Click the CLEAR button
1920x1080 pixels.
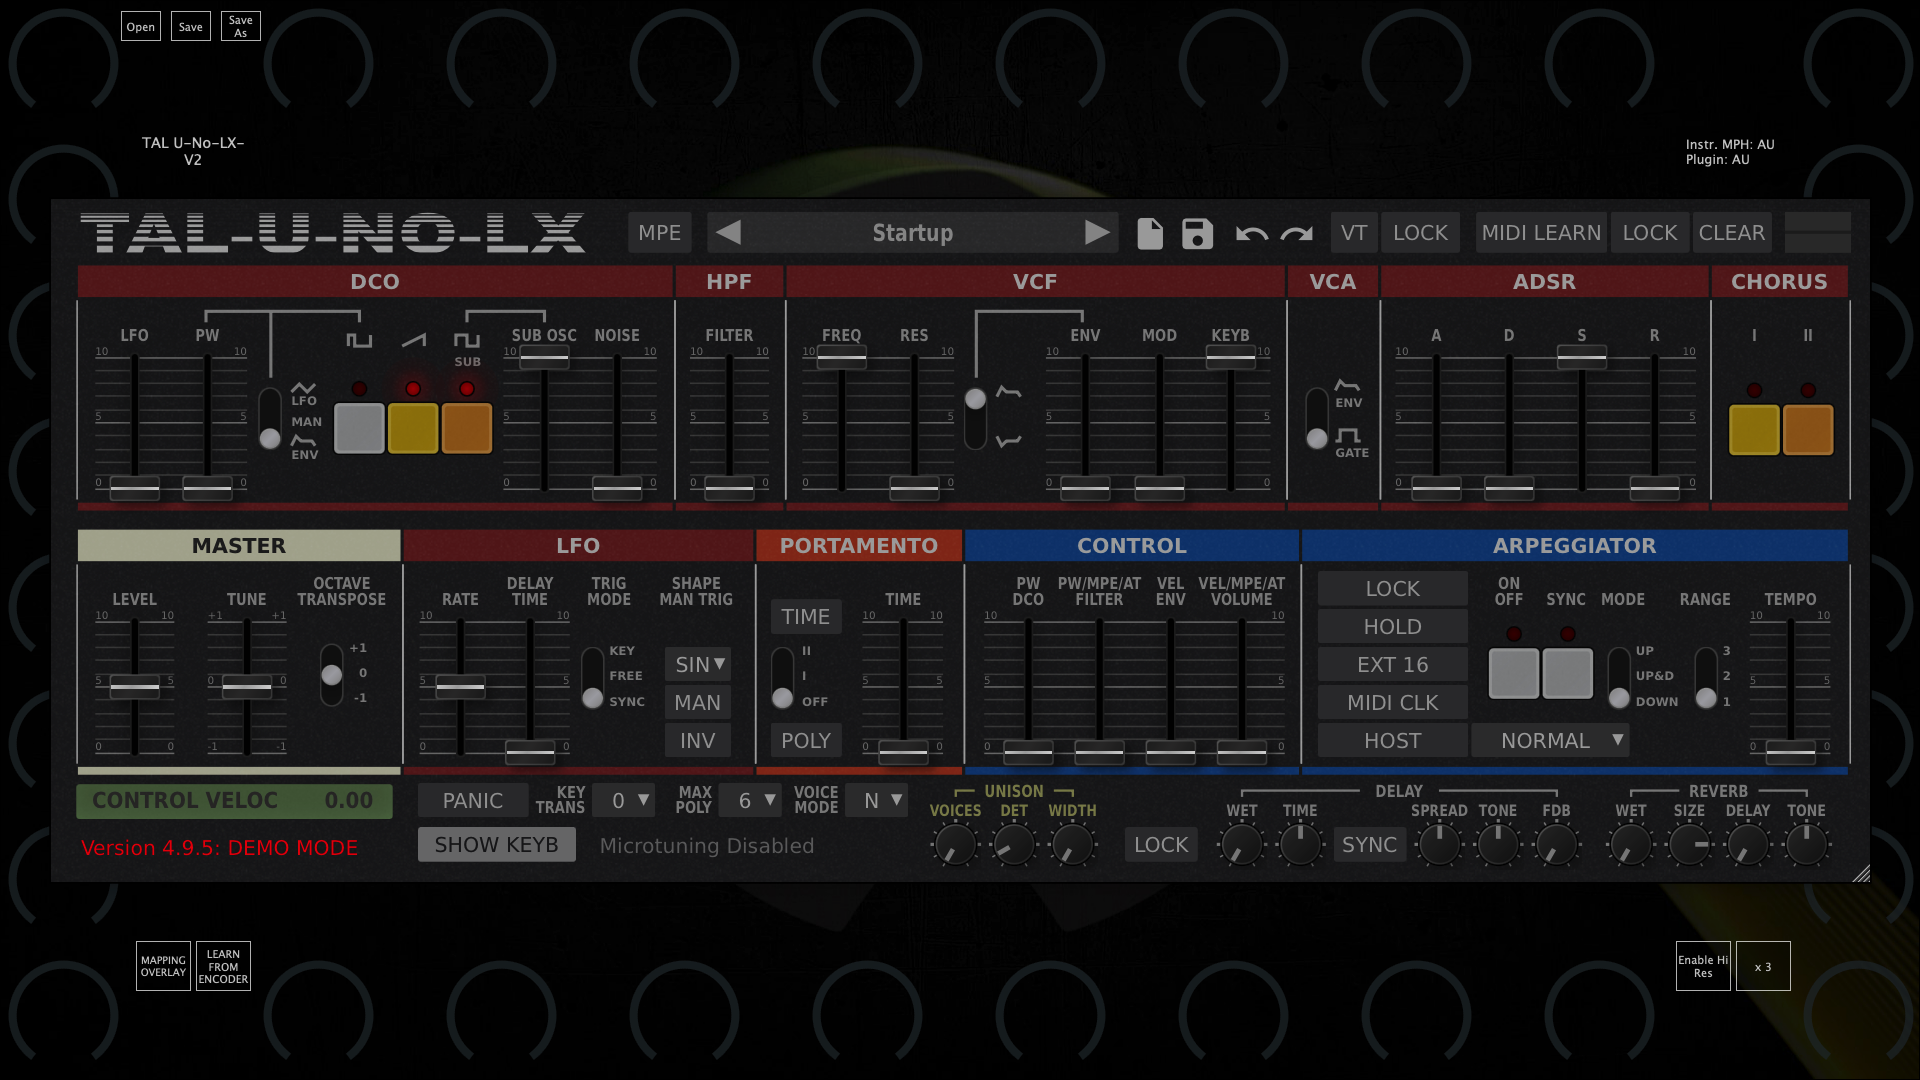1732,233
